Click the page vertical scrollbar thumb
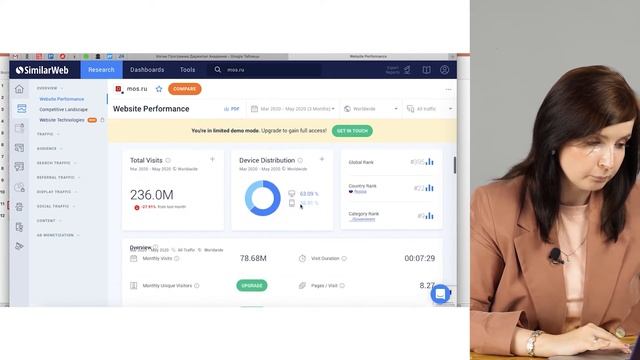 click(x=455, y=165)
